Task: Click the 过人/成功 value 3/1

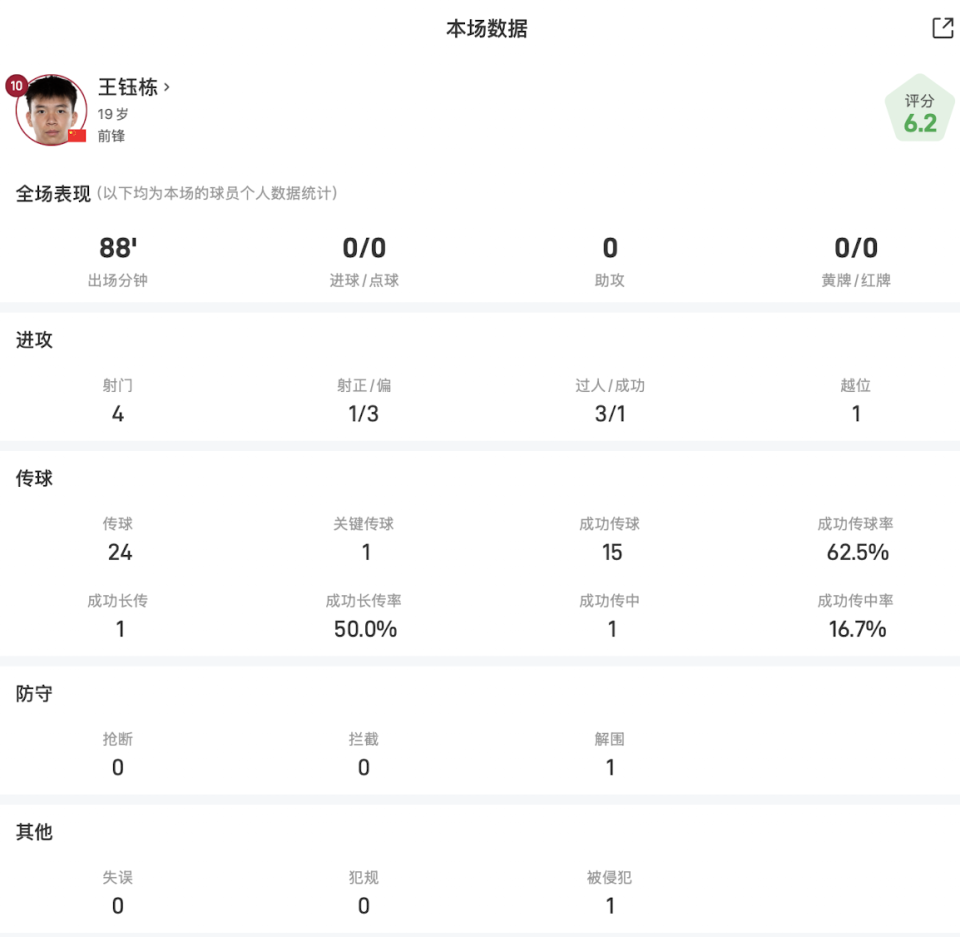Action: (x=610, y=414)
